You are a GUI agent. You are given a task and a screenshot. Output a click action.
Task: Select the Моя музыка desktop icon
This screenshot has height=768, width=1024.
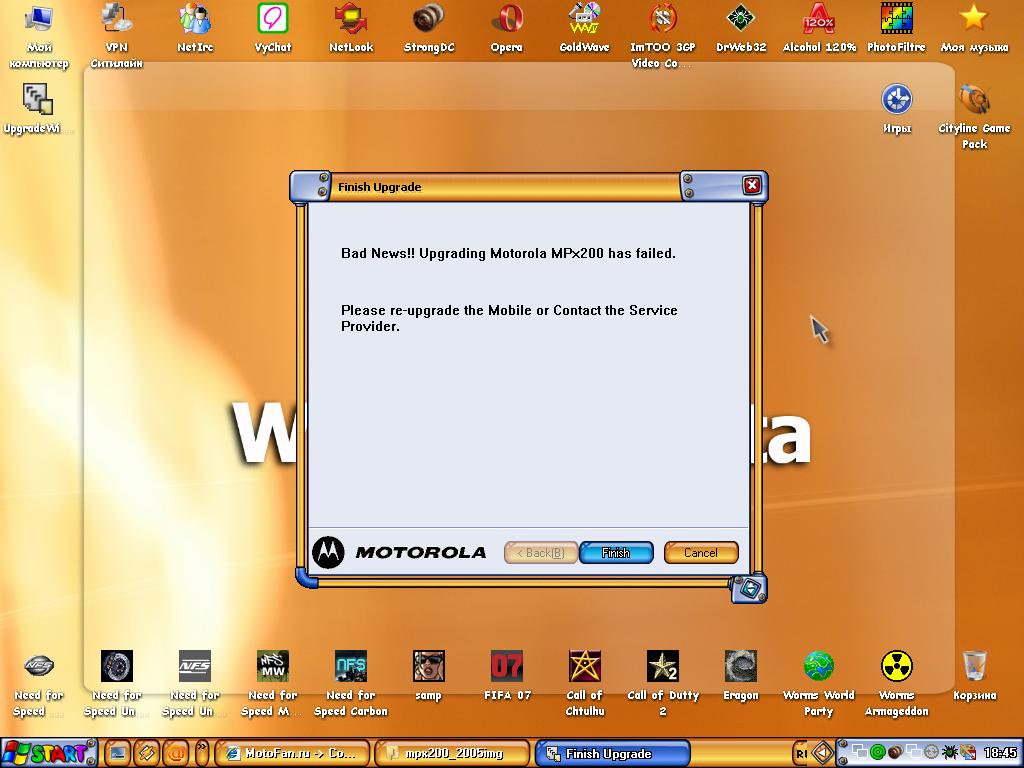974,27
